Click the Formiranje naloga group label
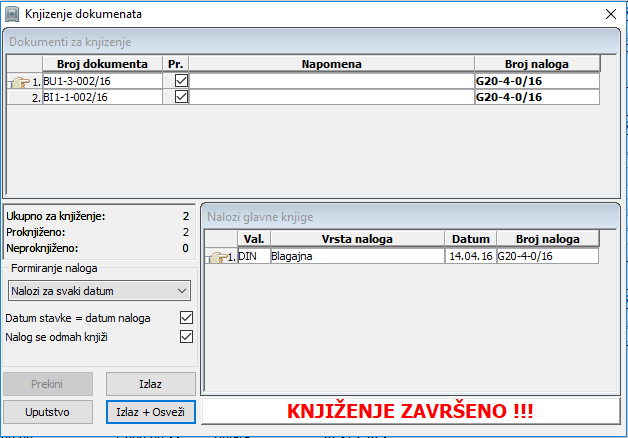628x438 pixels. [x=54, y=268]
